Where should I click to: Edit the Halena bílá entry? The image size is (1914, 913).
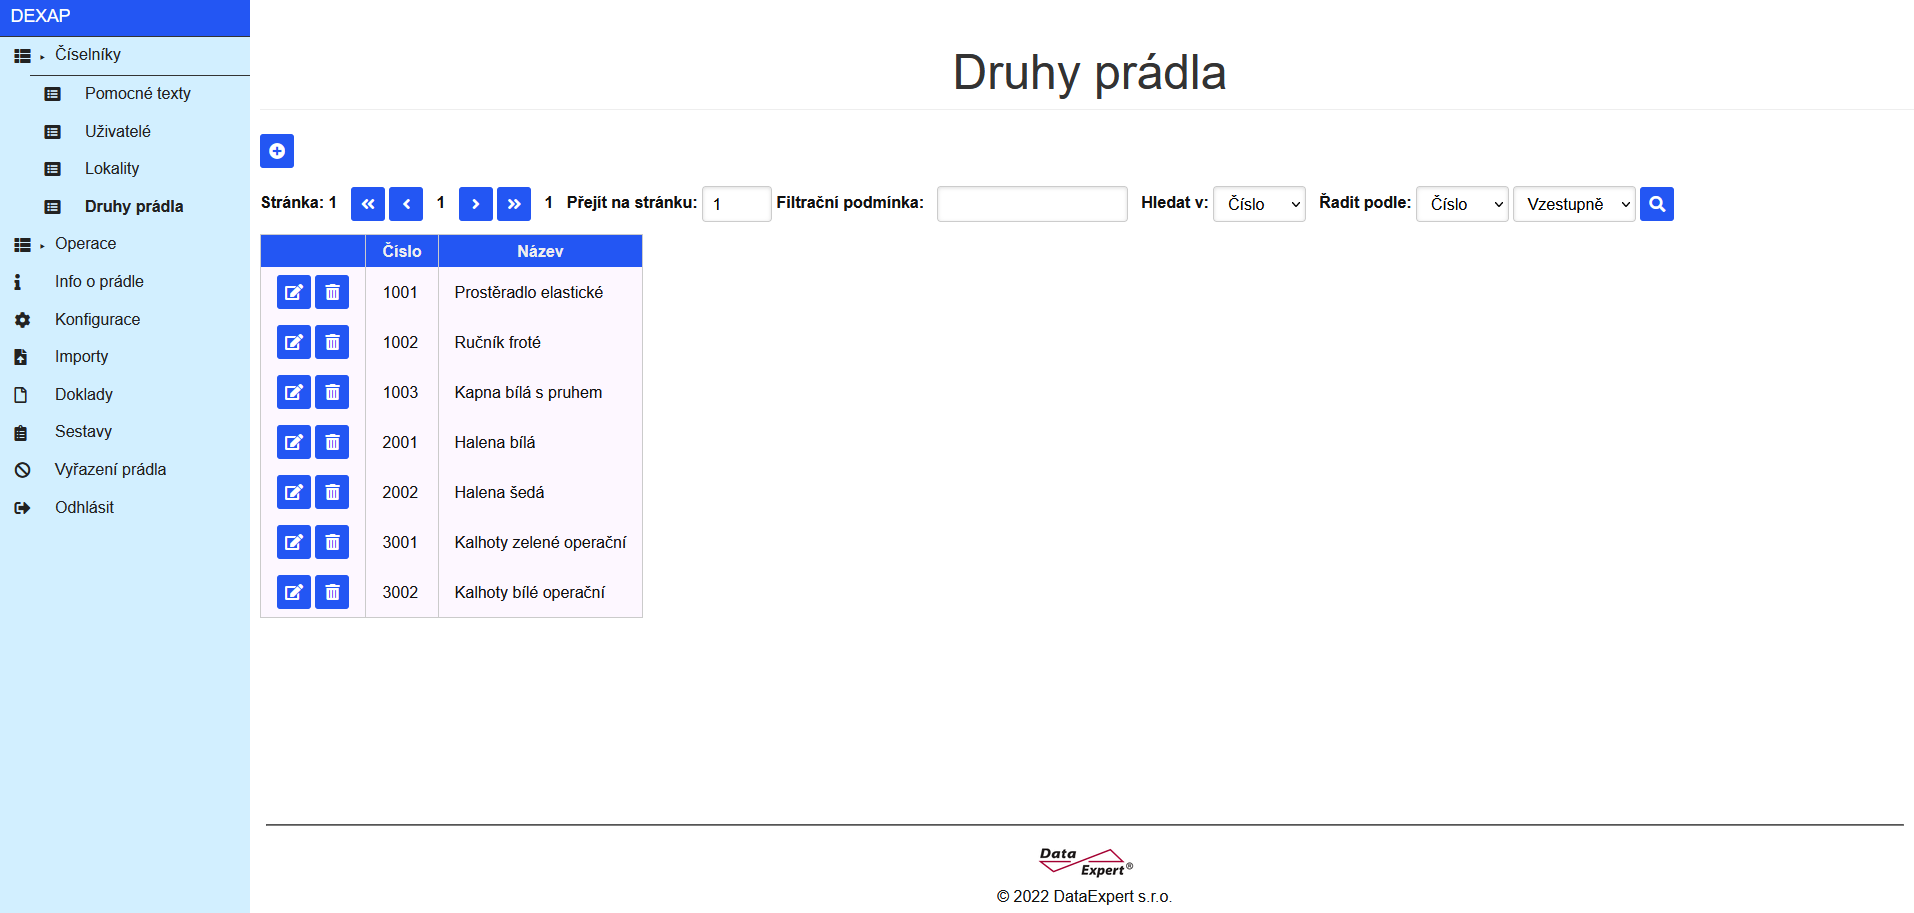coord(294,442)
